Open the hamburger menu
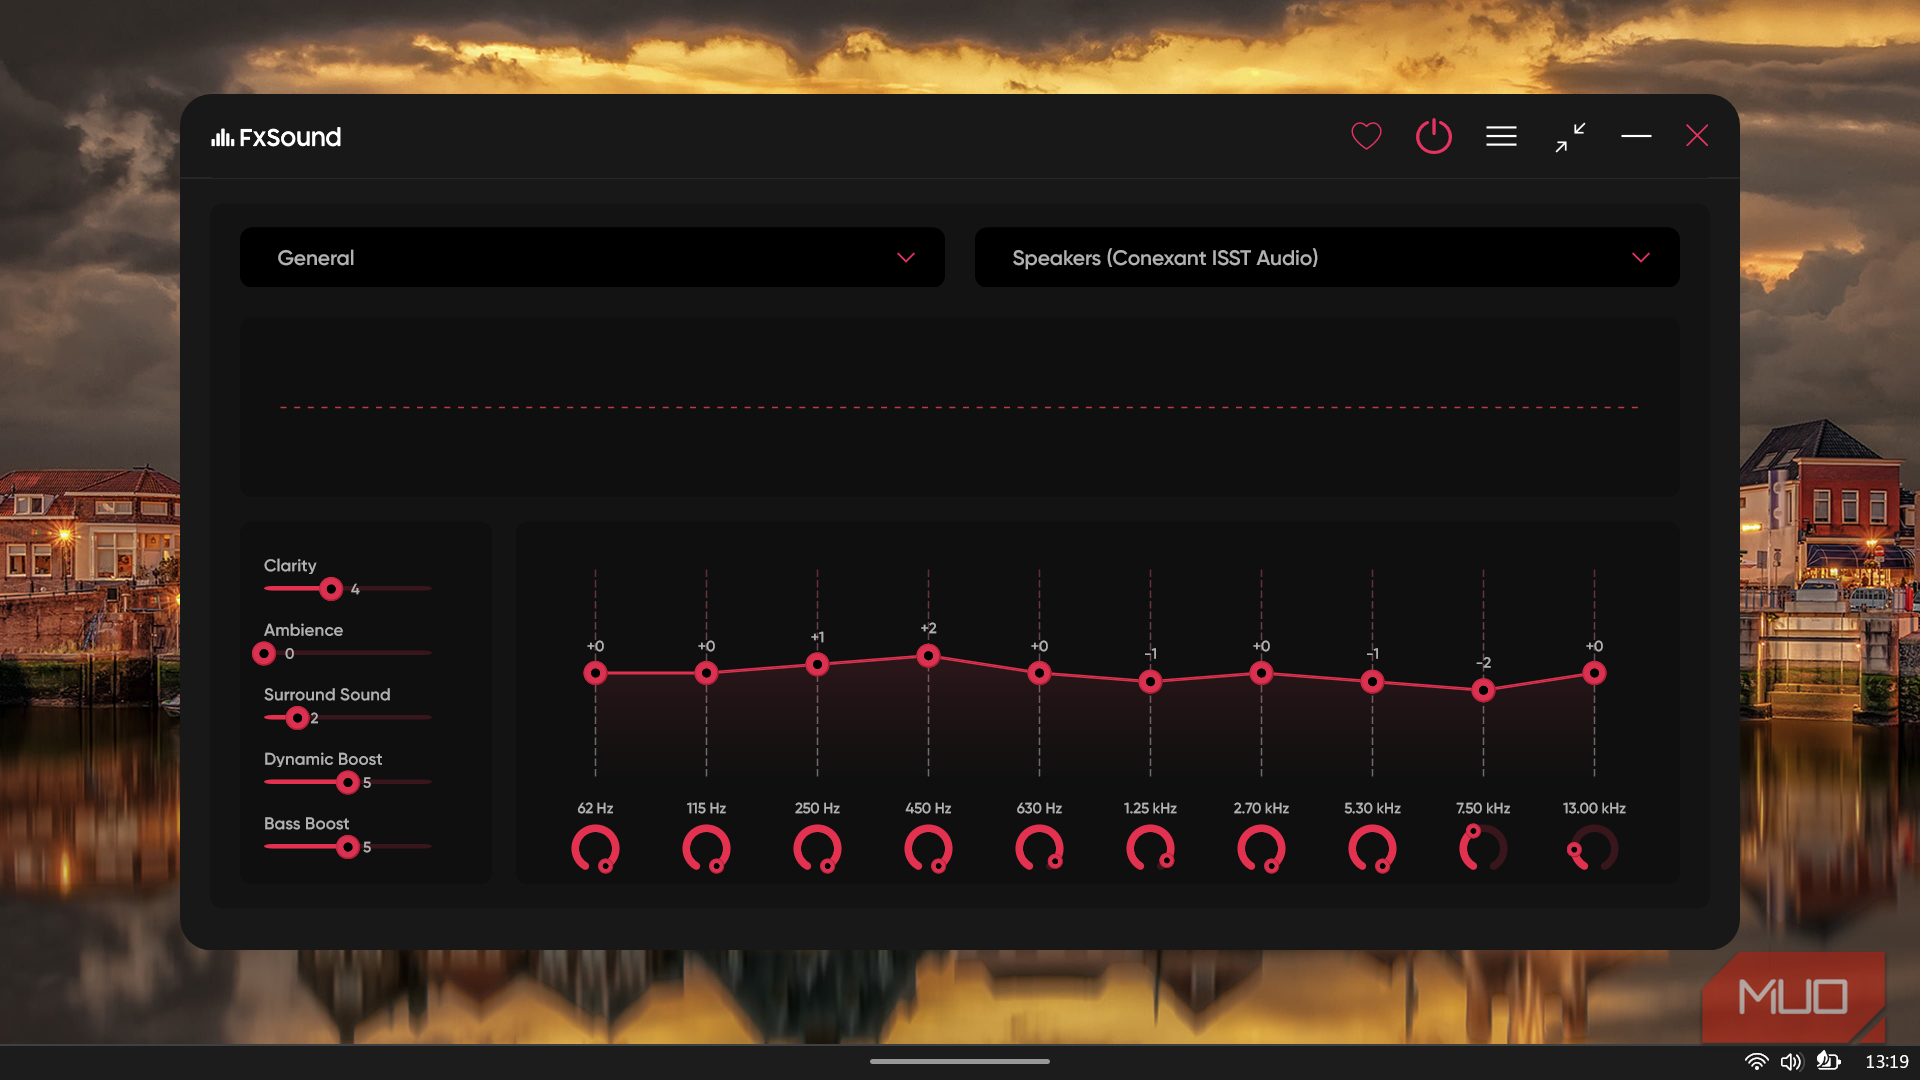1920x1080 pixels. (x=1501, y=136)
